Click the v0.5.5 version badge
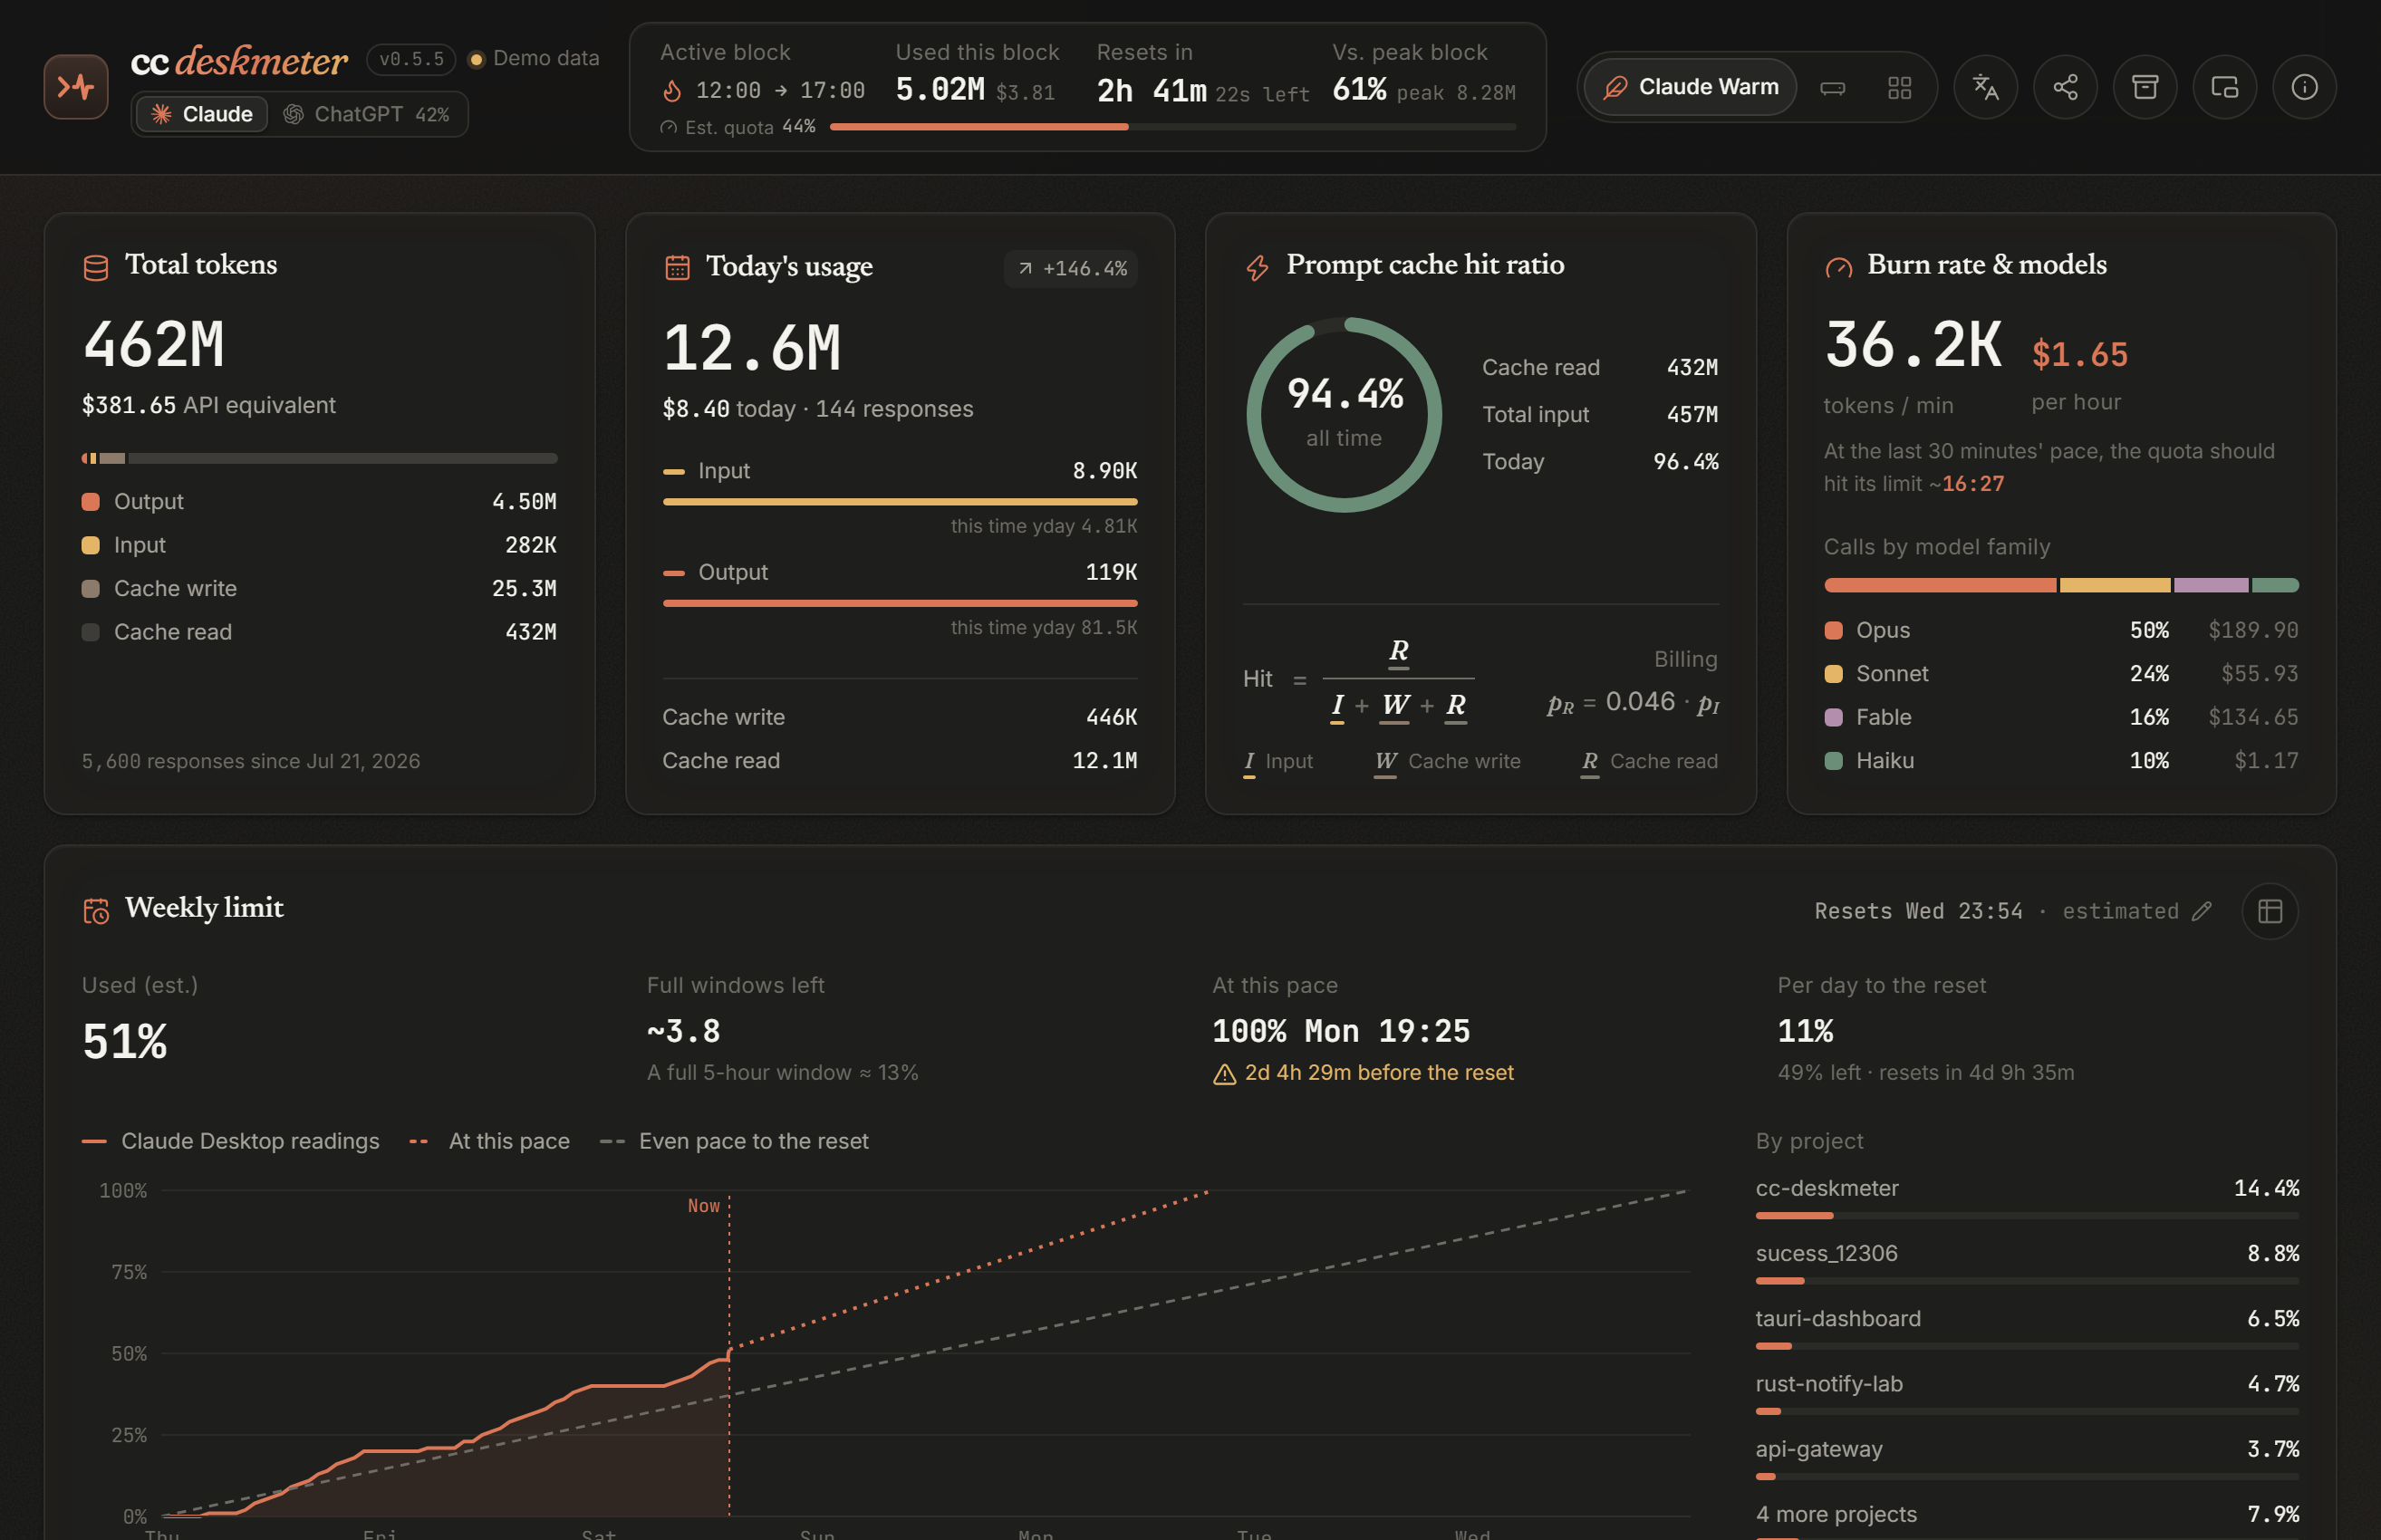Image resolution: width=2381 pixels, height=1540 pixels. pyautogui.click(x=411, y=59)
